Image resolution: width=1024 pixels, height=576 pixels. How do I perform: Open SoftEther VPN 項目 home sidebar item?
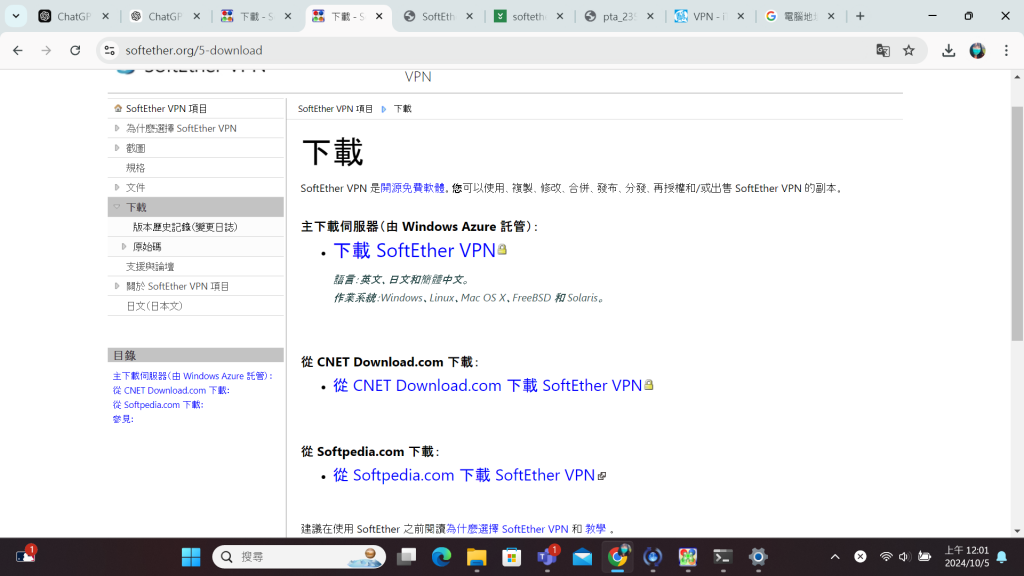tap(166, 108)
